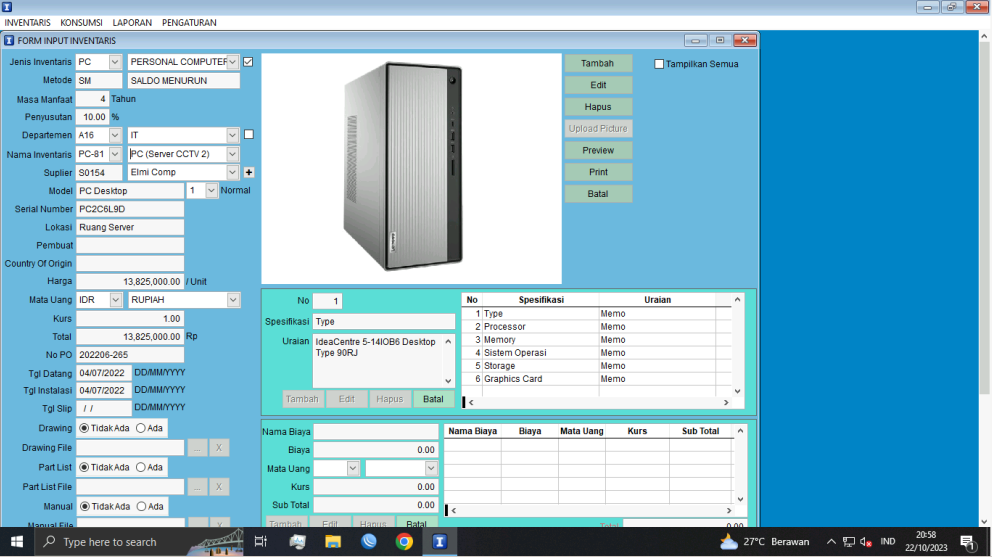Viewport: 992px width, 557px height.
Task: Click the weather icon in taskbar
Action: [729, 541]
